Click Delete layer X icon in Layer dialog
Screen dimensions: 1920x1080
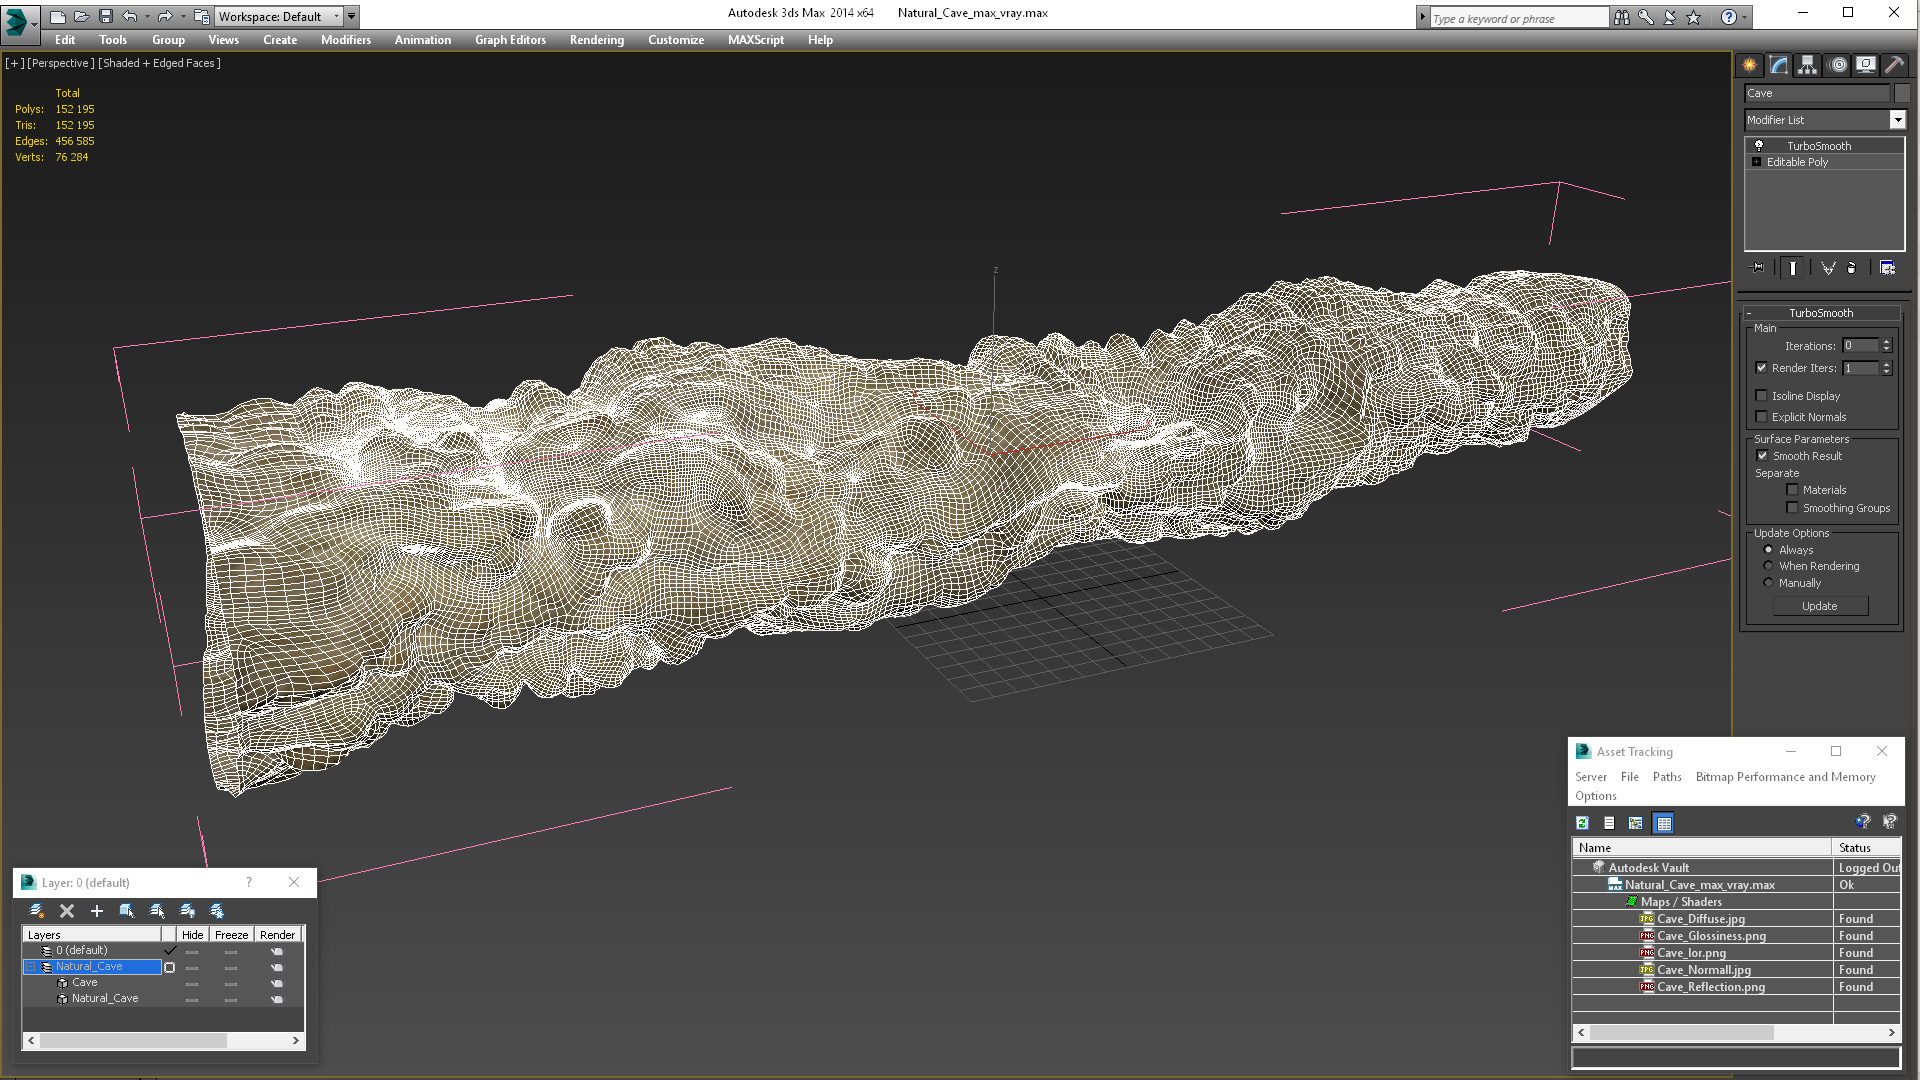[67, 911]
